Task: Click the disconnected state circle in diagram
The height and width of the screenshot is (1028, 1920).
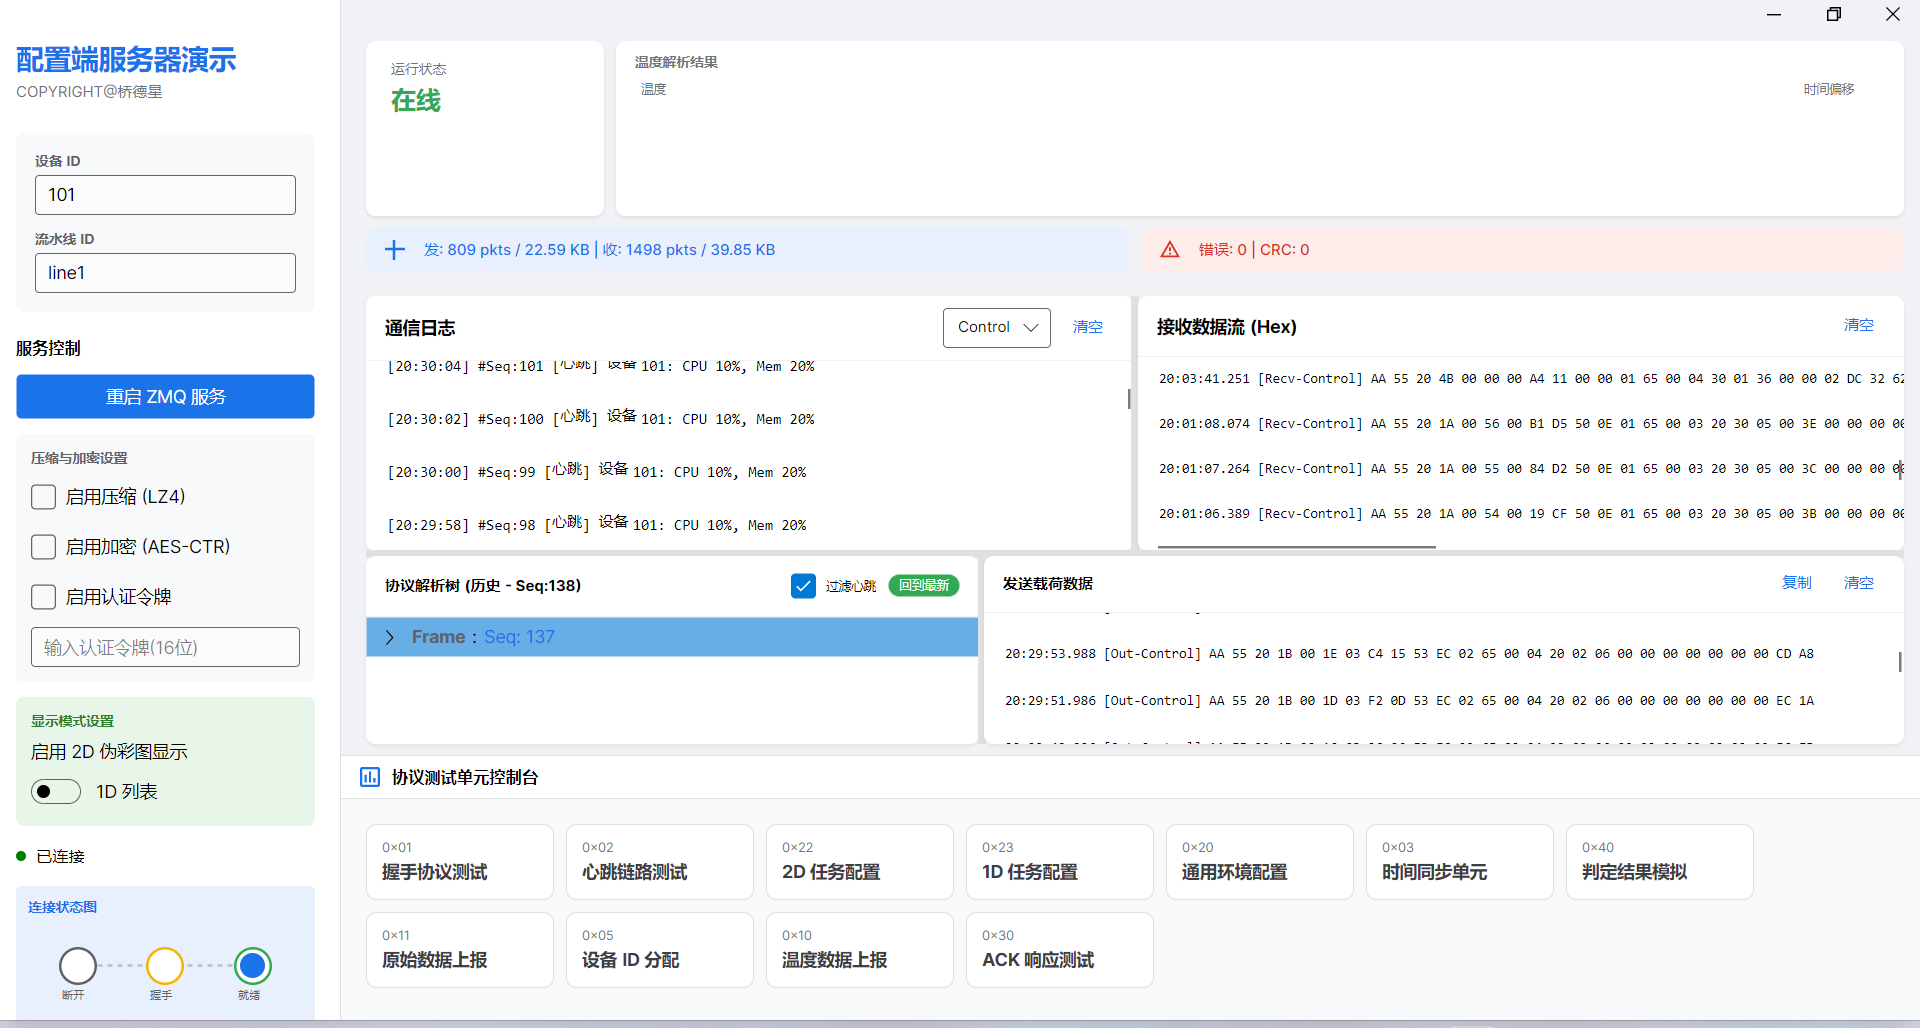Action: click(x=78, y=966)
